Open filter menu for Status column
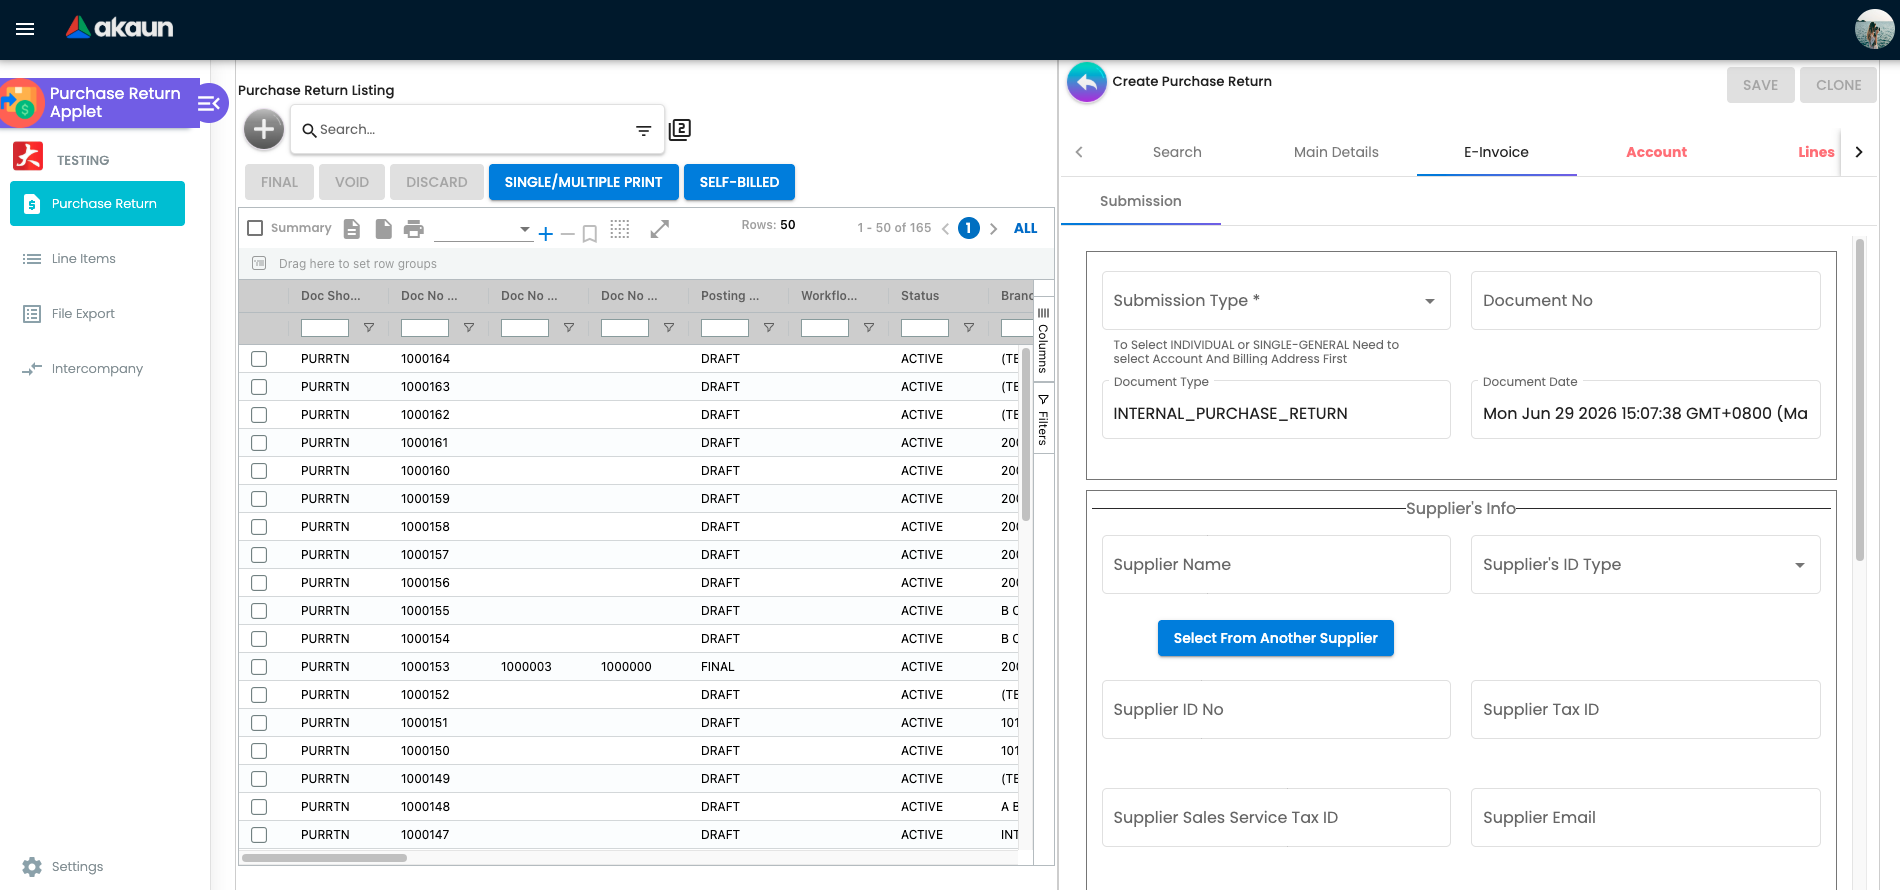The image size is (1900, 890). 969,328
